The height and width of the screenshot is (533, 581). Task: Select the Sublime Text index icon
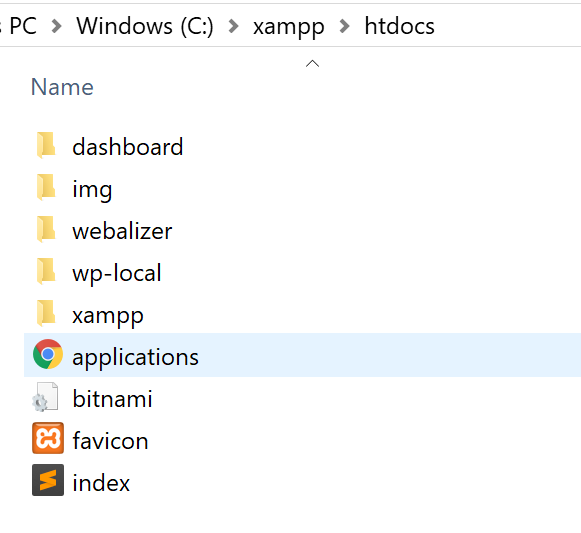pos(48,480)
